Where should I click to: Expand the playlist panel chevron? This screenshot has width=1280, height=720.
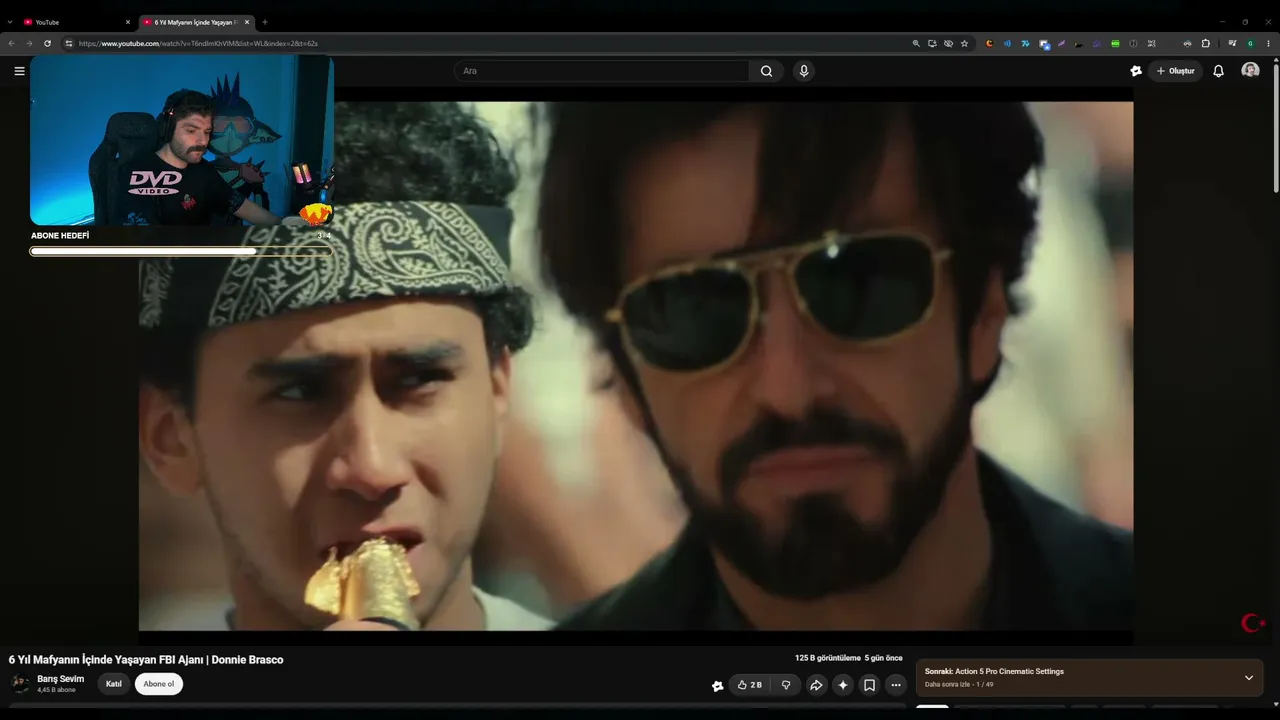(1248, 677)
